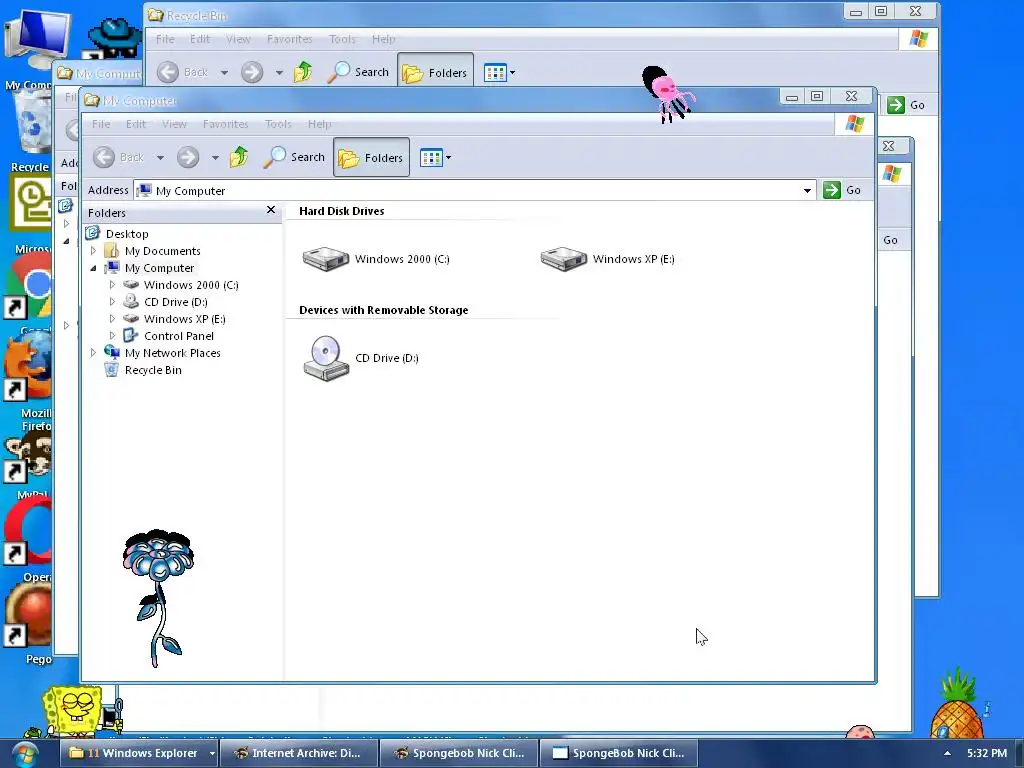The height and width of the screenshot is (768, 1024).
Task: Click the Start orb on taskbar
Action: point(25,754)
